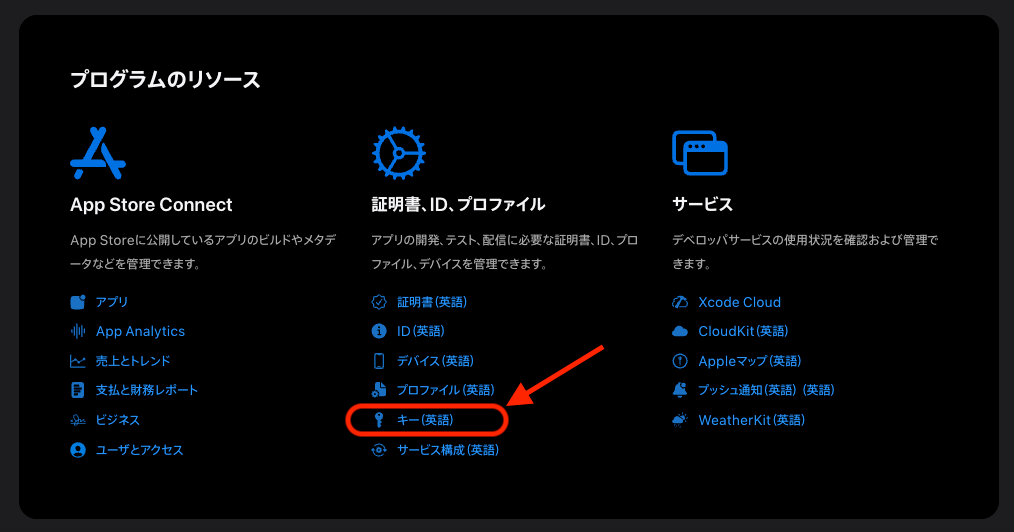Open the CloudKit(英語) link

point(743,331)
